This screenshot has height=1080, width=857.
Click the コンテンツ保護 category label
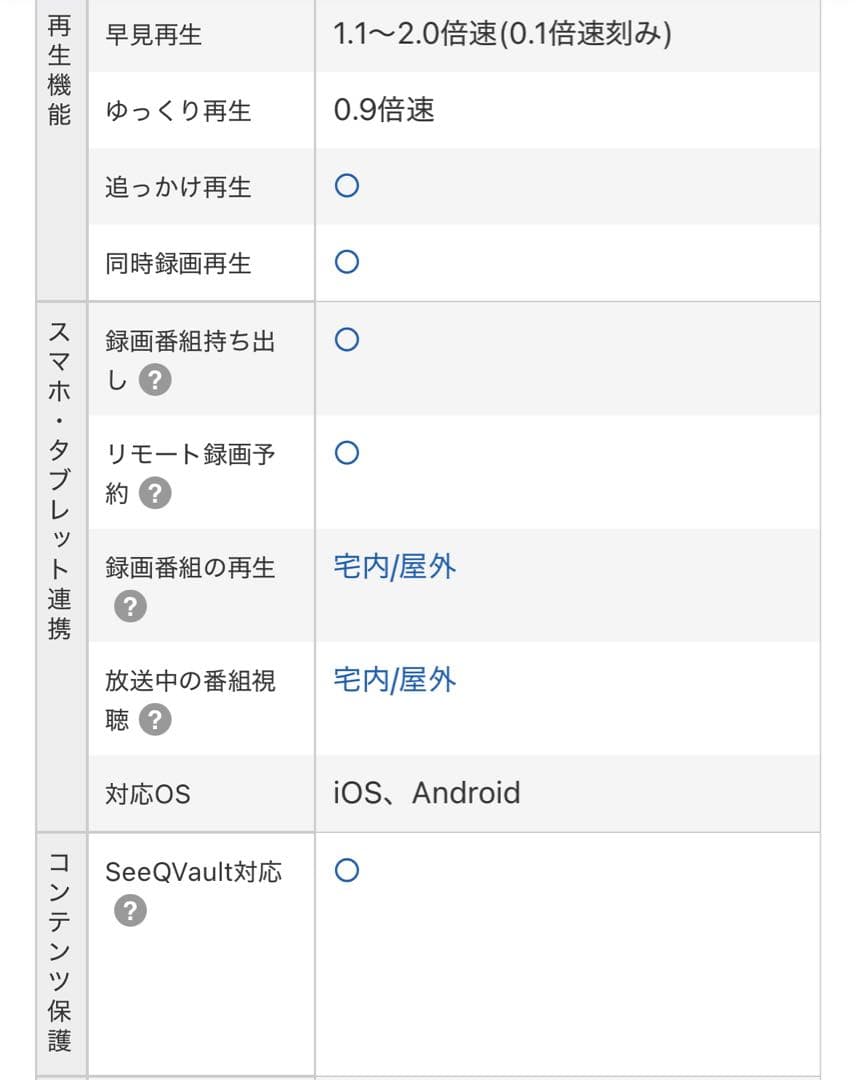pyautogui.click(x=60, y=950)
